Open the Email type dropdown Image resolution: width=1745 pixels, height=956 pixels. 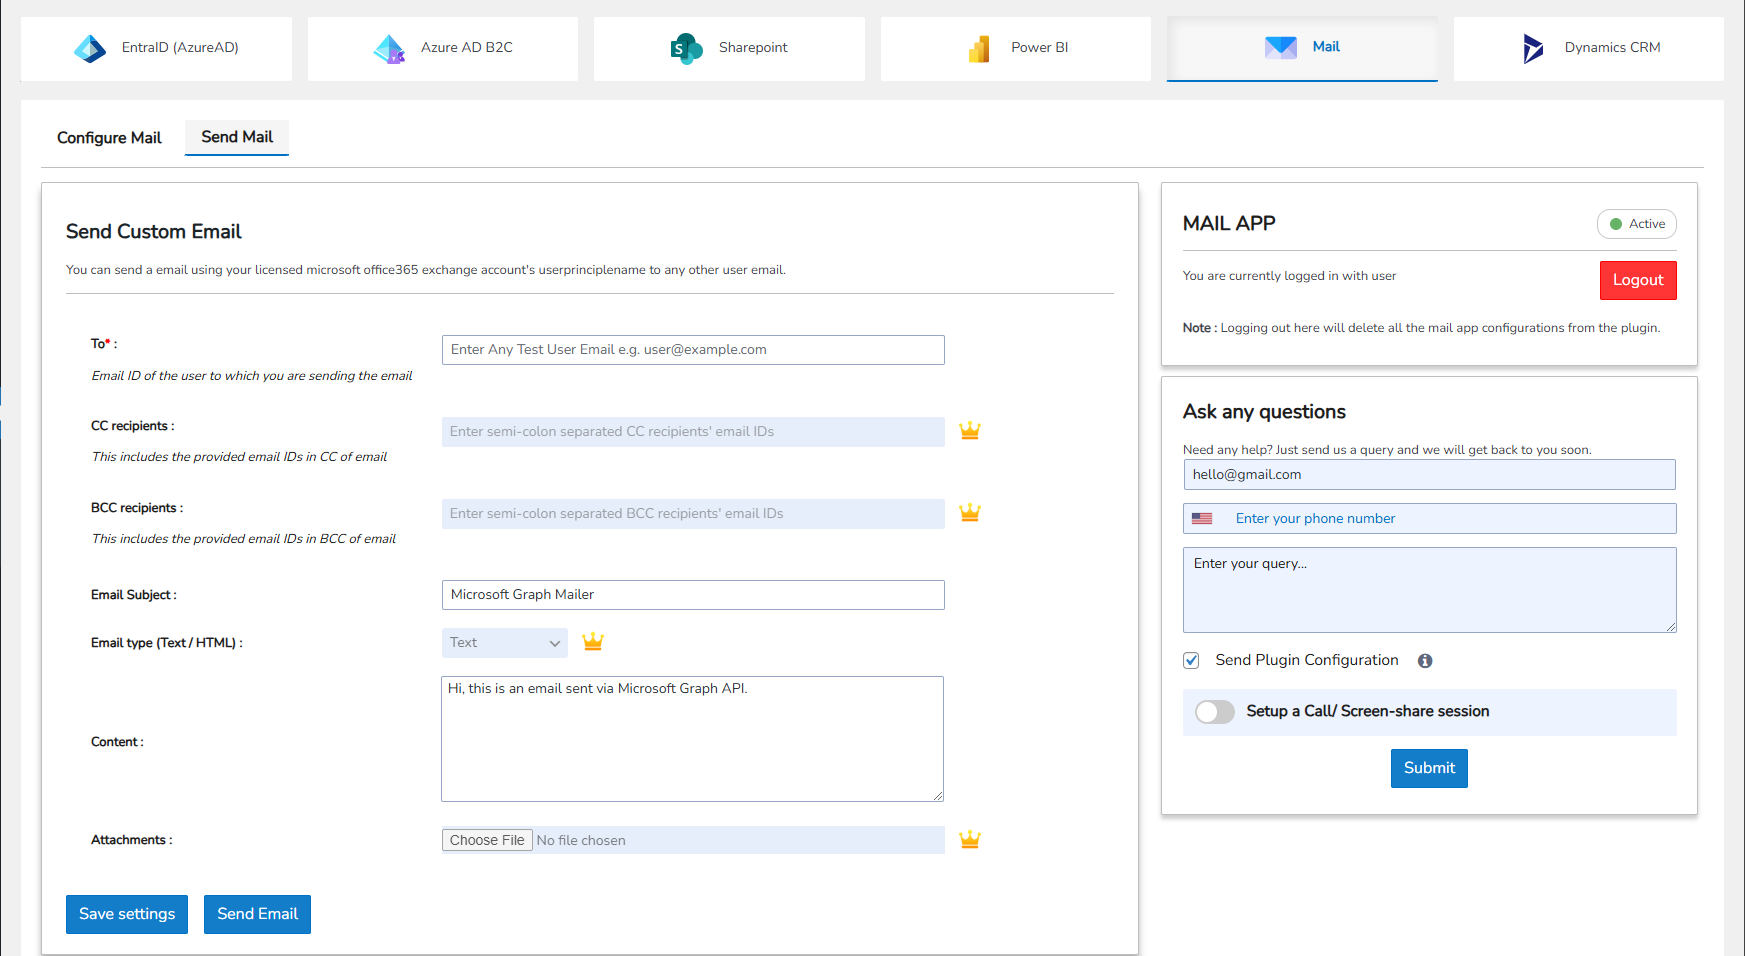[x=504, y=642]
